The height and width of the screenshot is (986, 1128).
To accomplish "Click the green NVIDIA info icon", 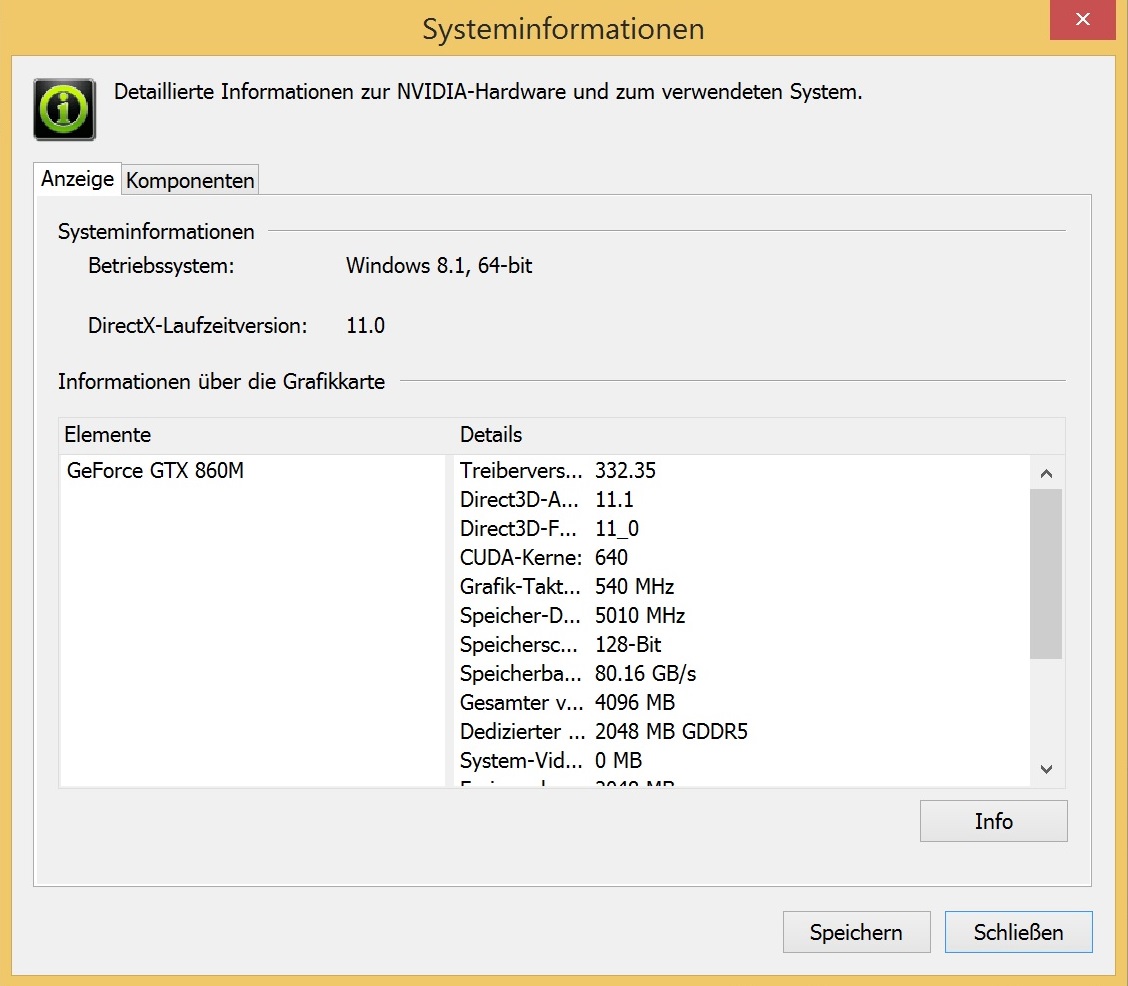I will click(x=64, y=109).
